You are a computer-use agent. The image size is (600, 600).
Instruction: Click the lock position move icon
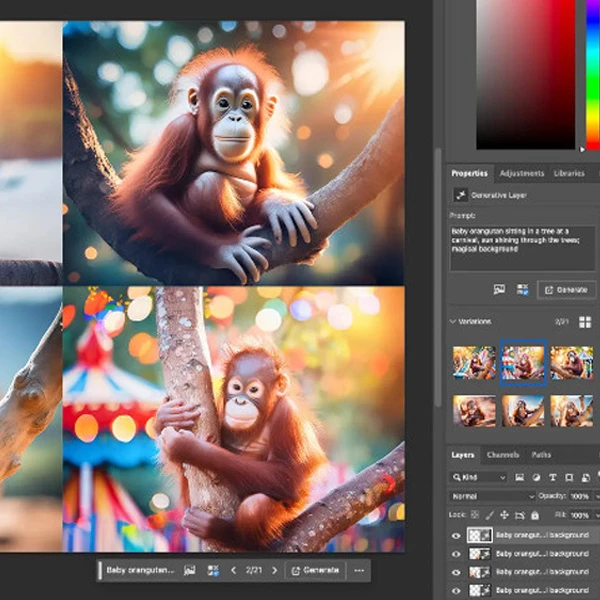[504, 514]
